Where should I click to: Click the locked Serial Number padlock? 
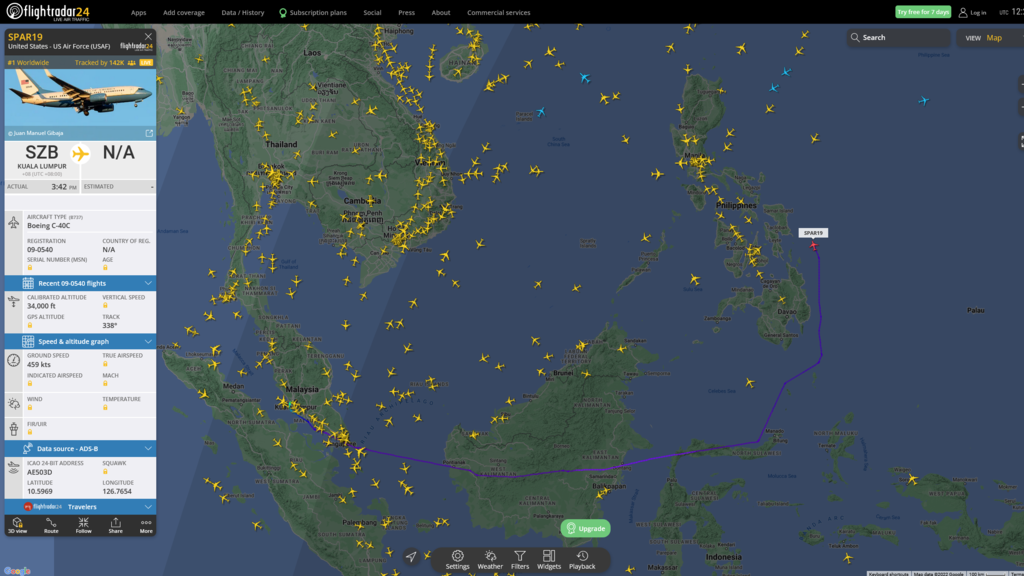click(x=29, y=268)
